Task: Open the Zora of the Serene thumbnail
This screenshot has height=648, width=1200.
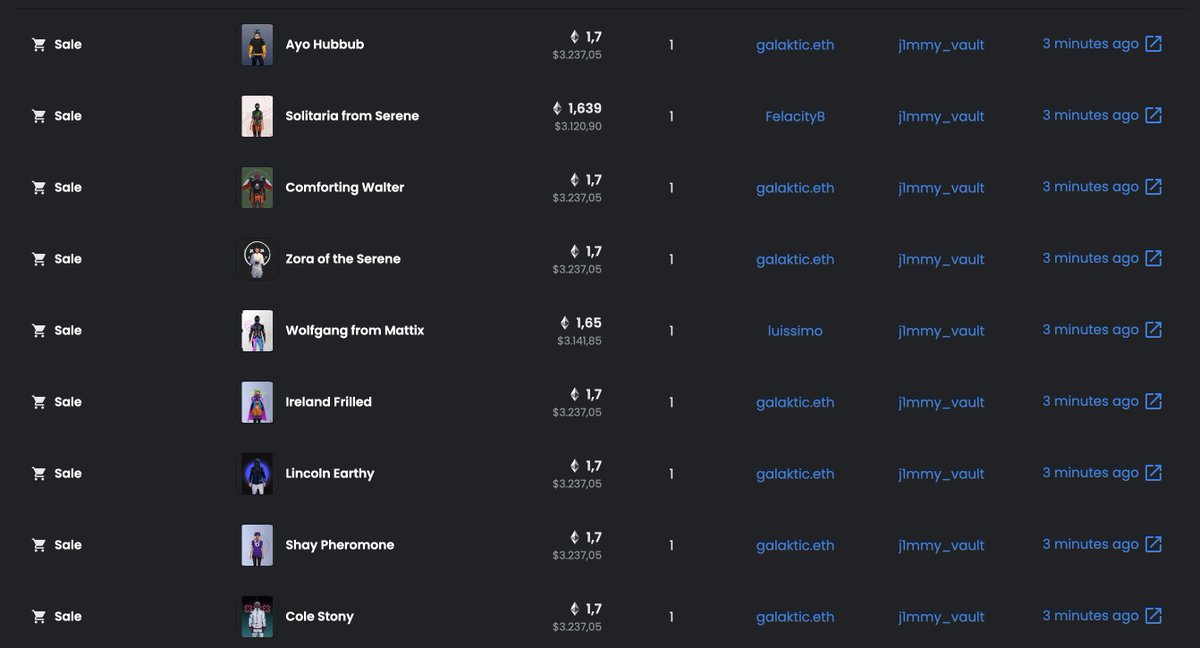Action: pyautogui.click(x=257, y=259)
